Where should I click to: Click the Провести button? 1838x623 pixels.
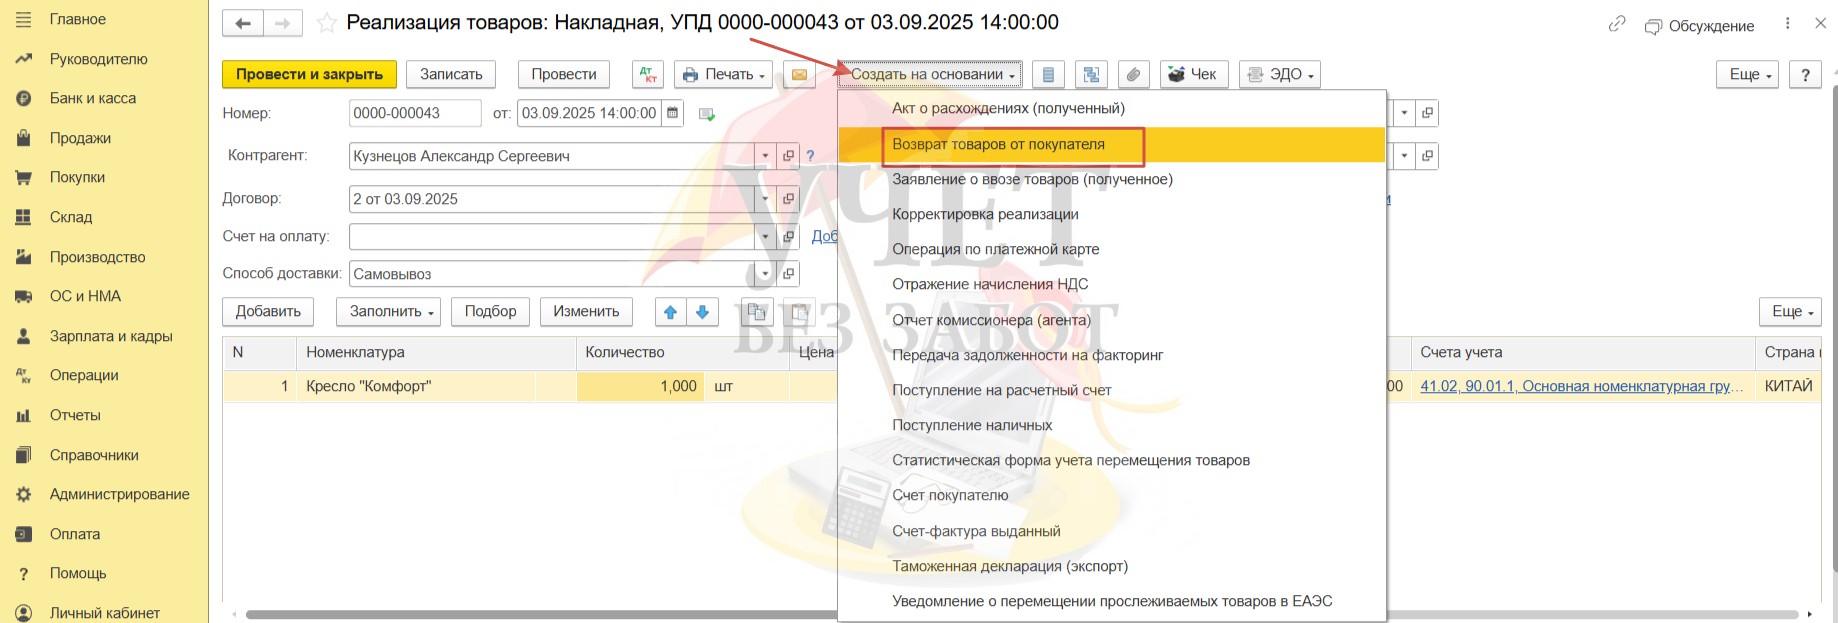(x=564, y=74)
